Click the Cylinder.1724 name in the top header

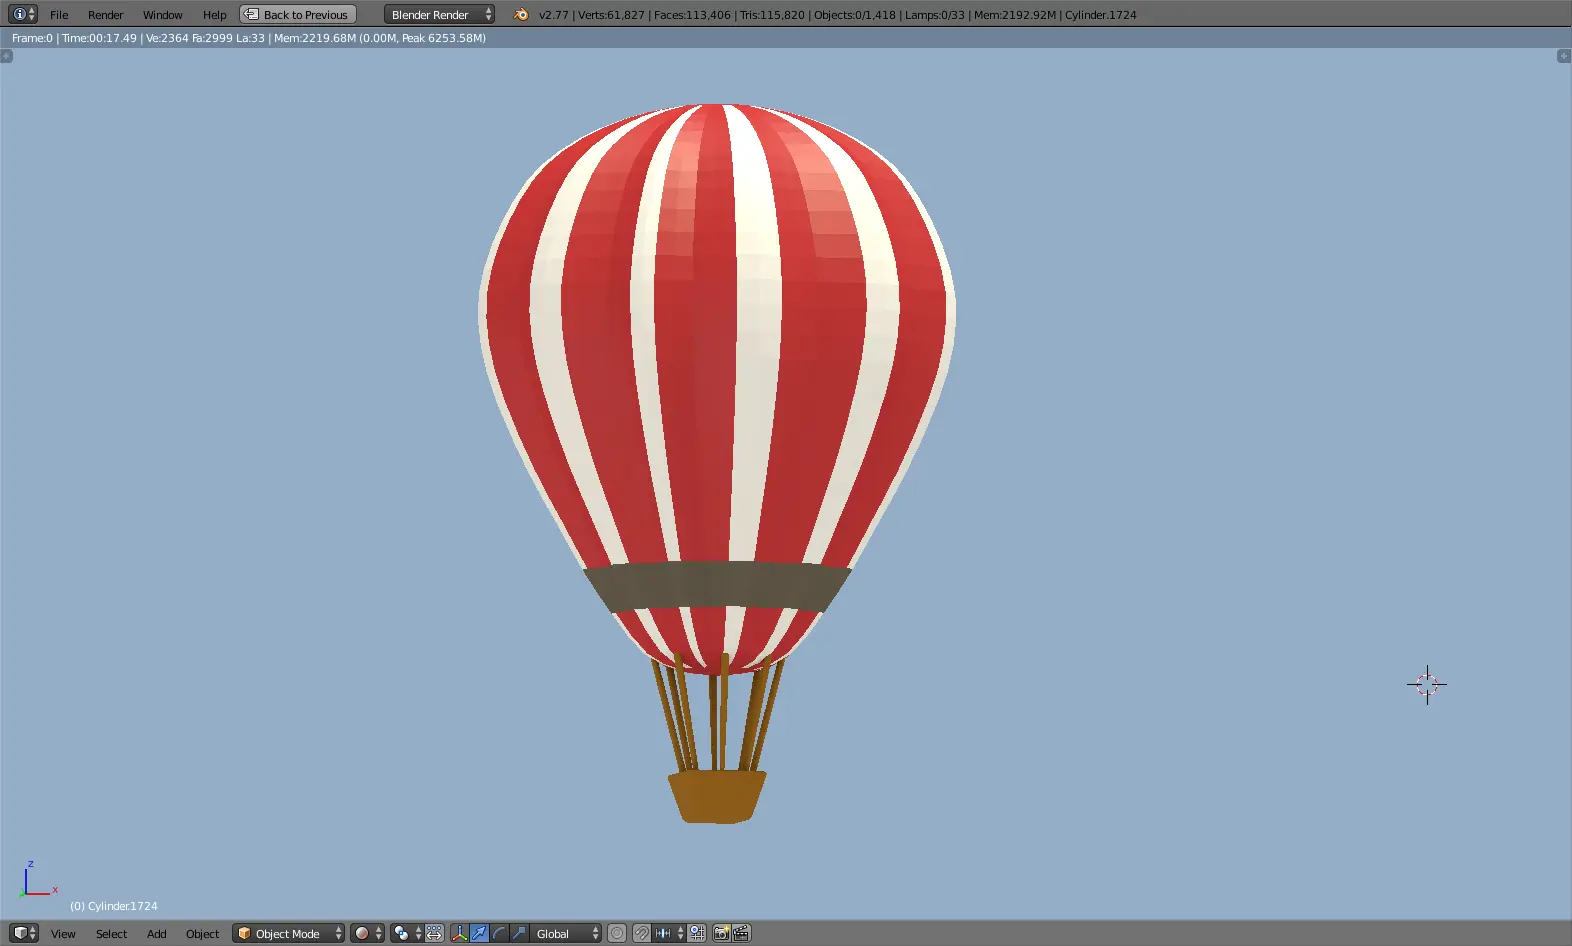pyautogui.click(x=1101, y=15)
